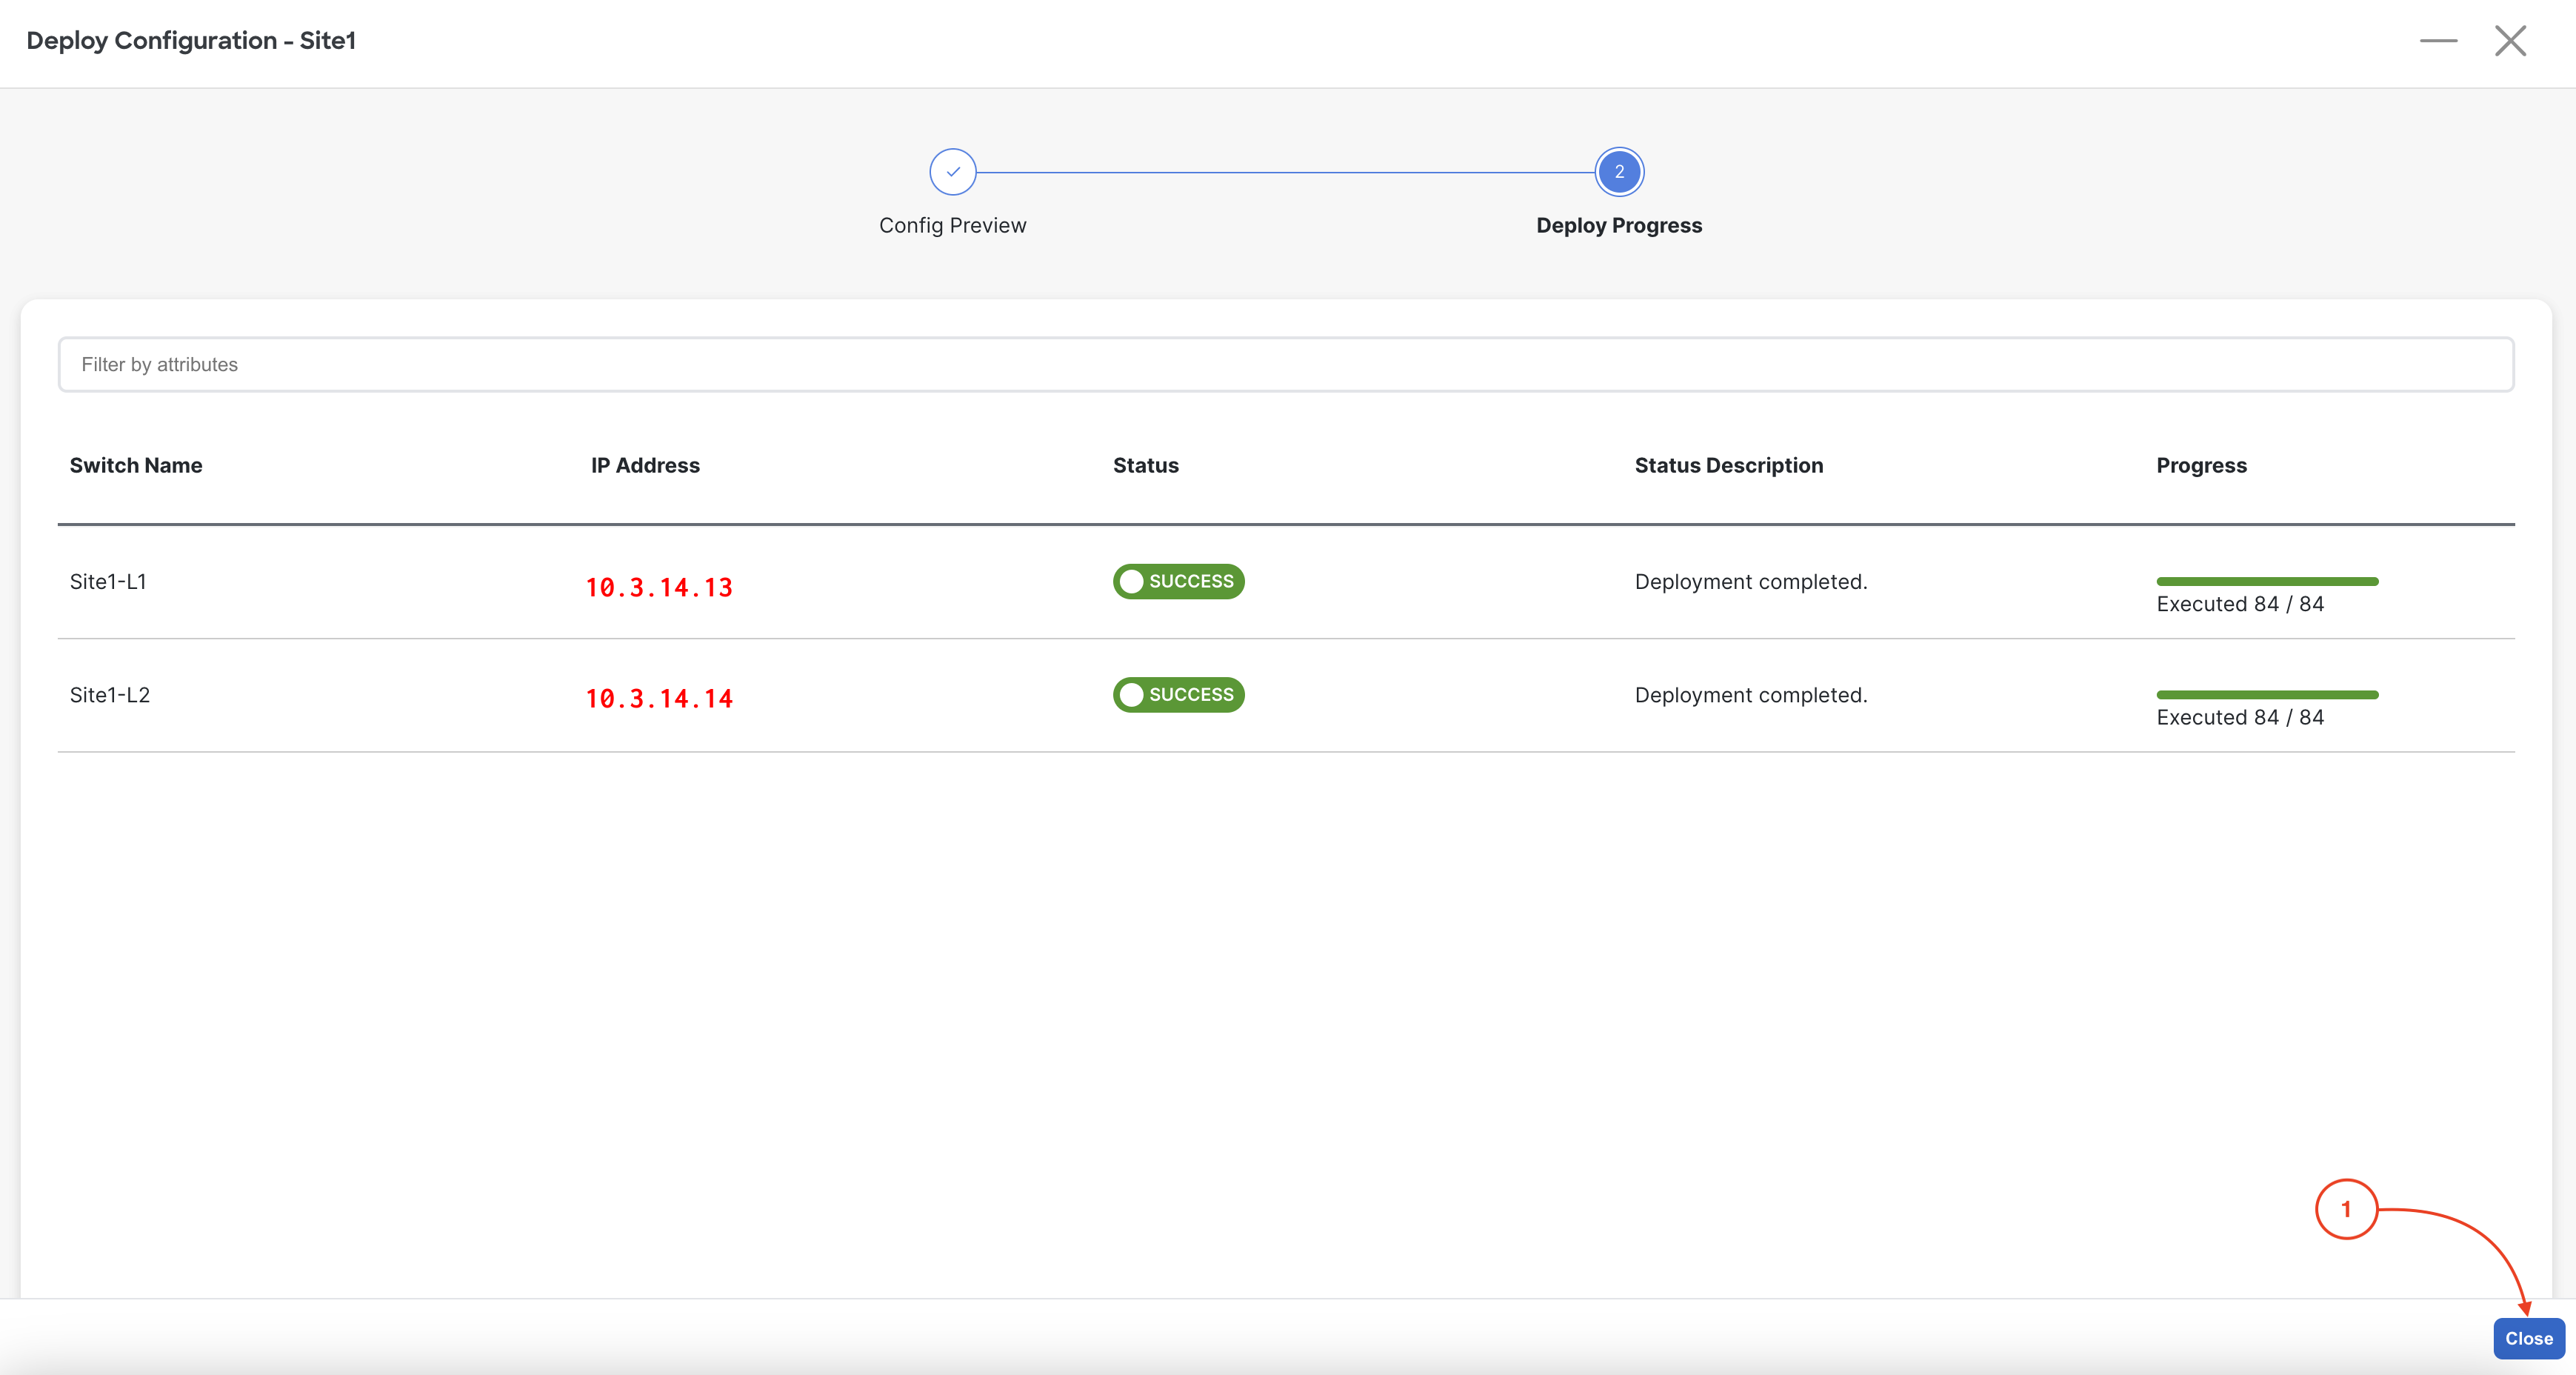This screenshot has width=2576, height=1375.
Task: Click IP address 10.3.14.13
Action: tap(659, 587)
